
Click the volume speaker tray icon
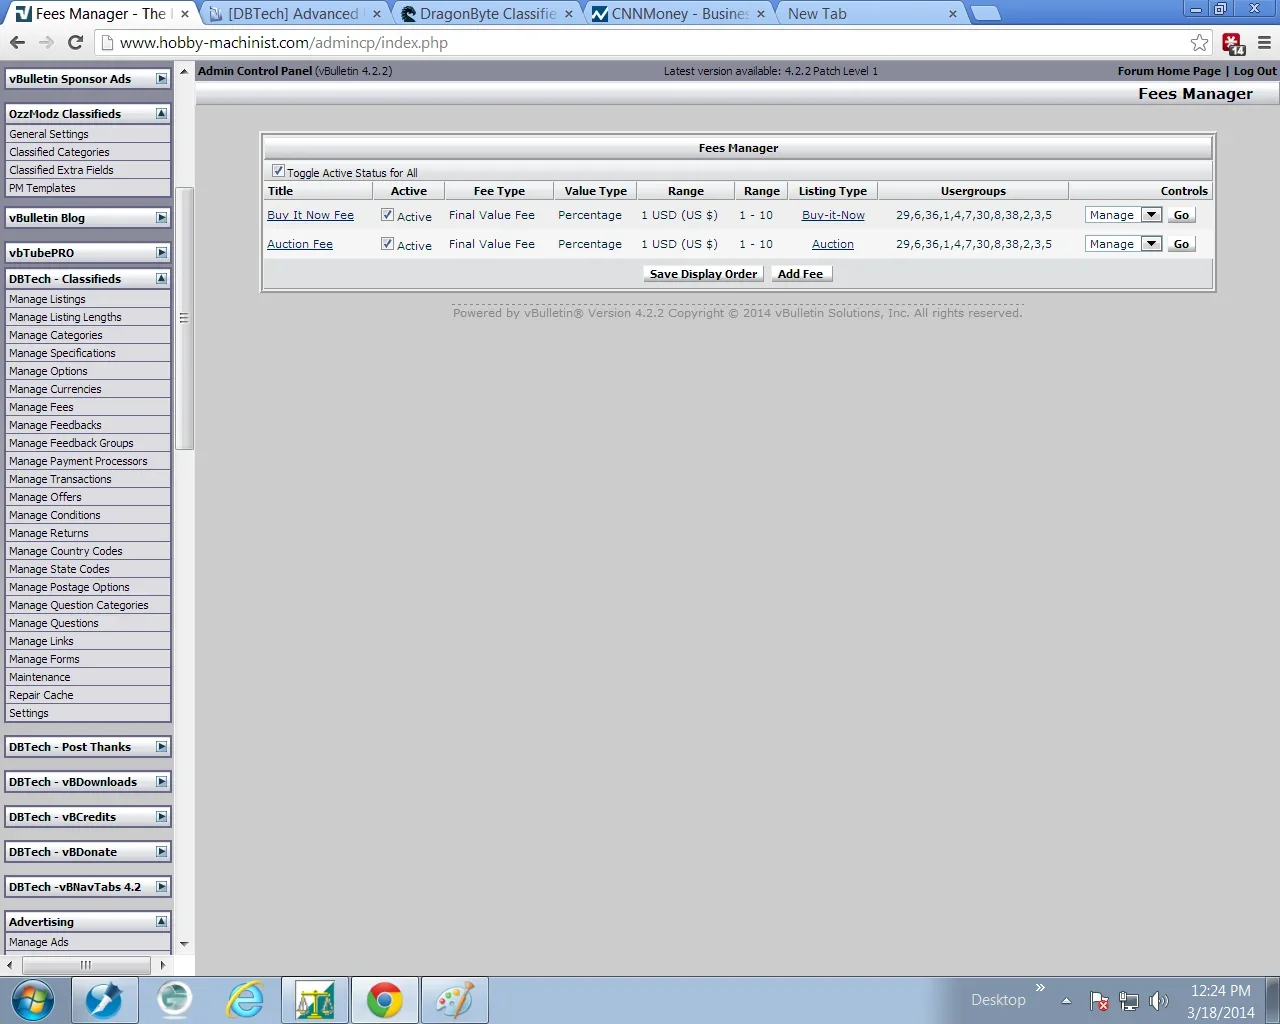click(1159, 1001)
